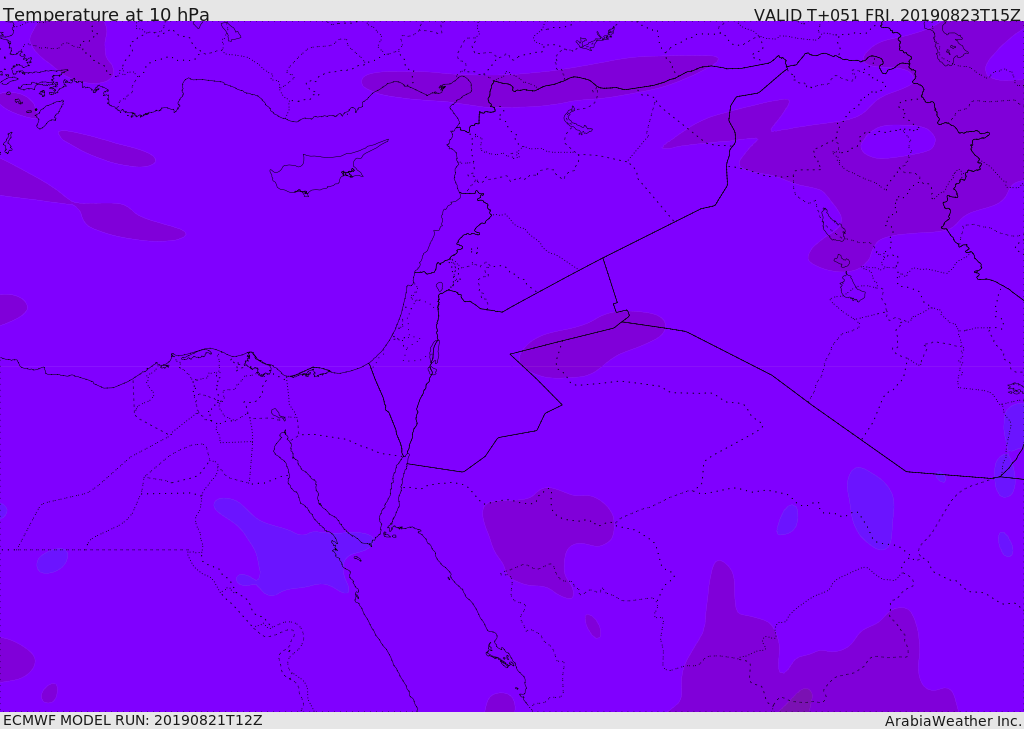Click the 'Temperature at 10 hPa' title
This screenshot has height=729, width=1024.
point(106,14)
